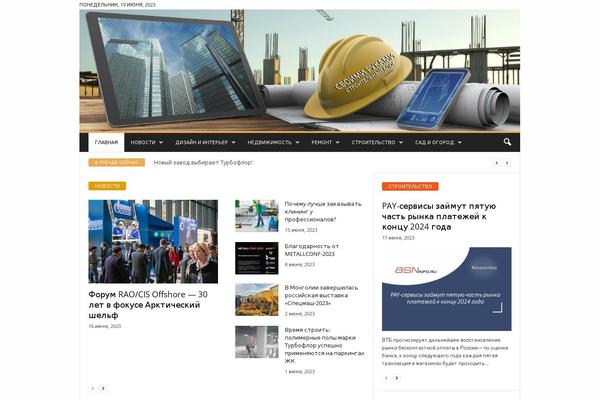The image size is (600, 400).
Task: Open Дизайн и интерьер menu item
Action: click(201, 142)
